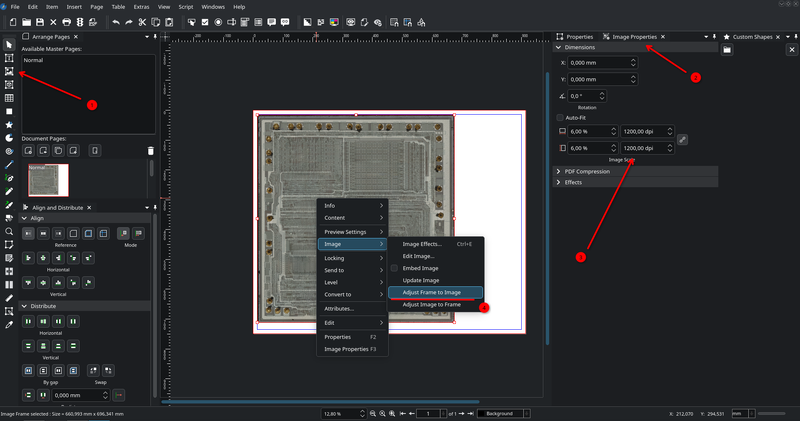Open the Script menu

(x=186, y=7)
